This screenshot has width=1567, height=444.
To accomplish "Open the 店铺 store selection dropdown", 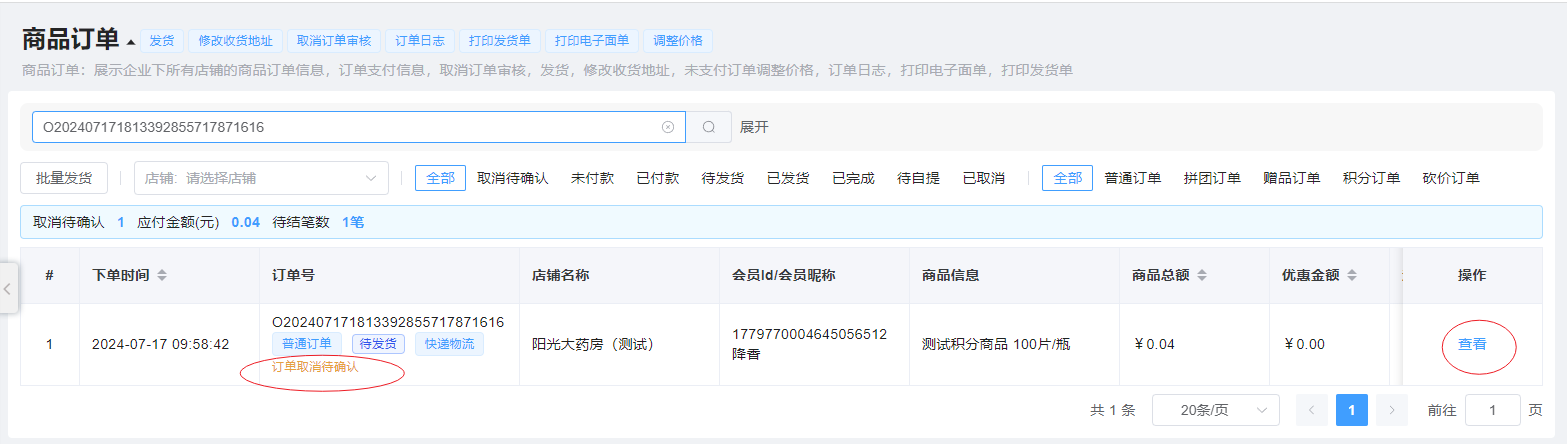I will [261, 178].
